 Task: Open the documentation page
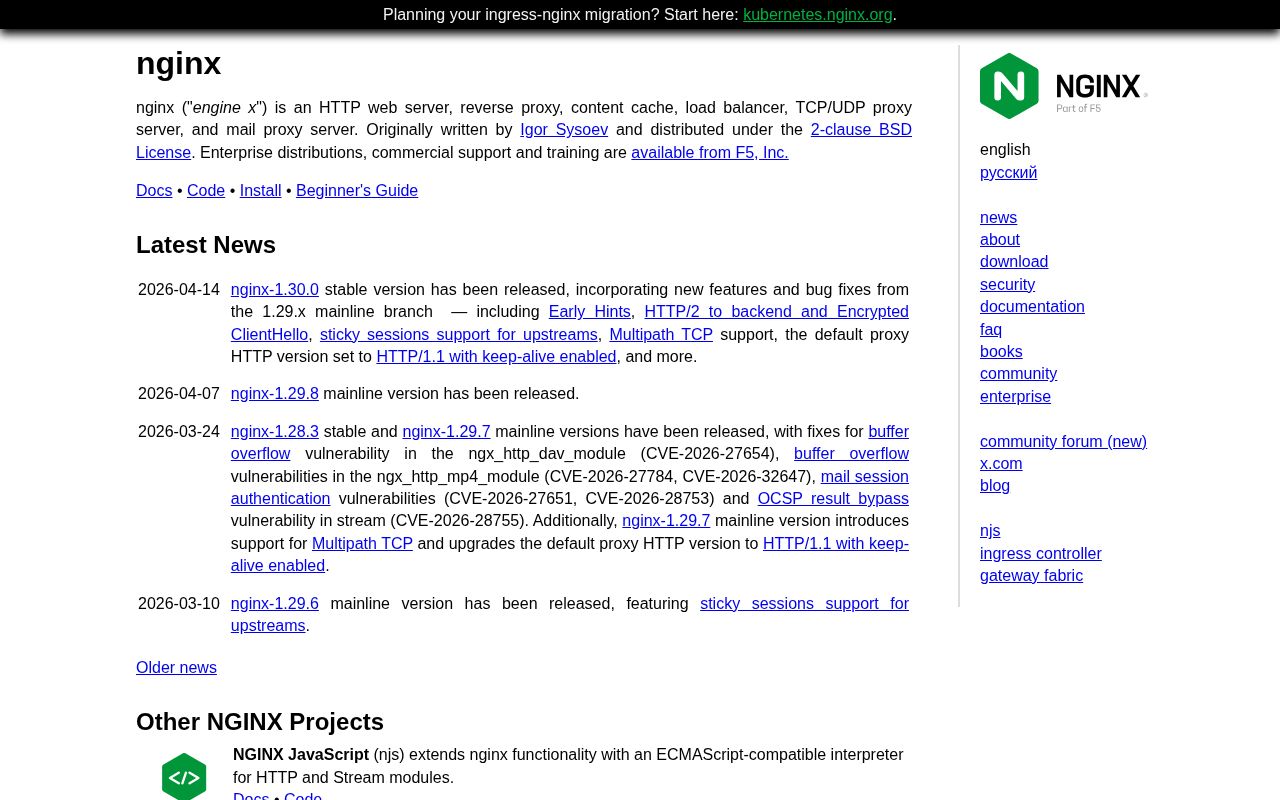[x=1032, y=306]
